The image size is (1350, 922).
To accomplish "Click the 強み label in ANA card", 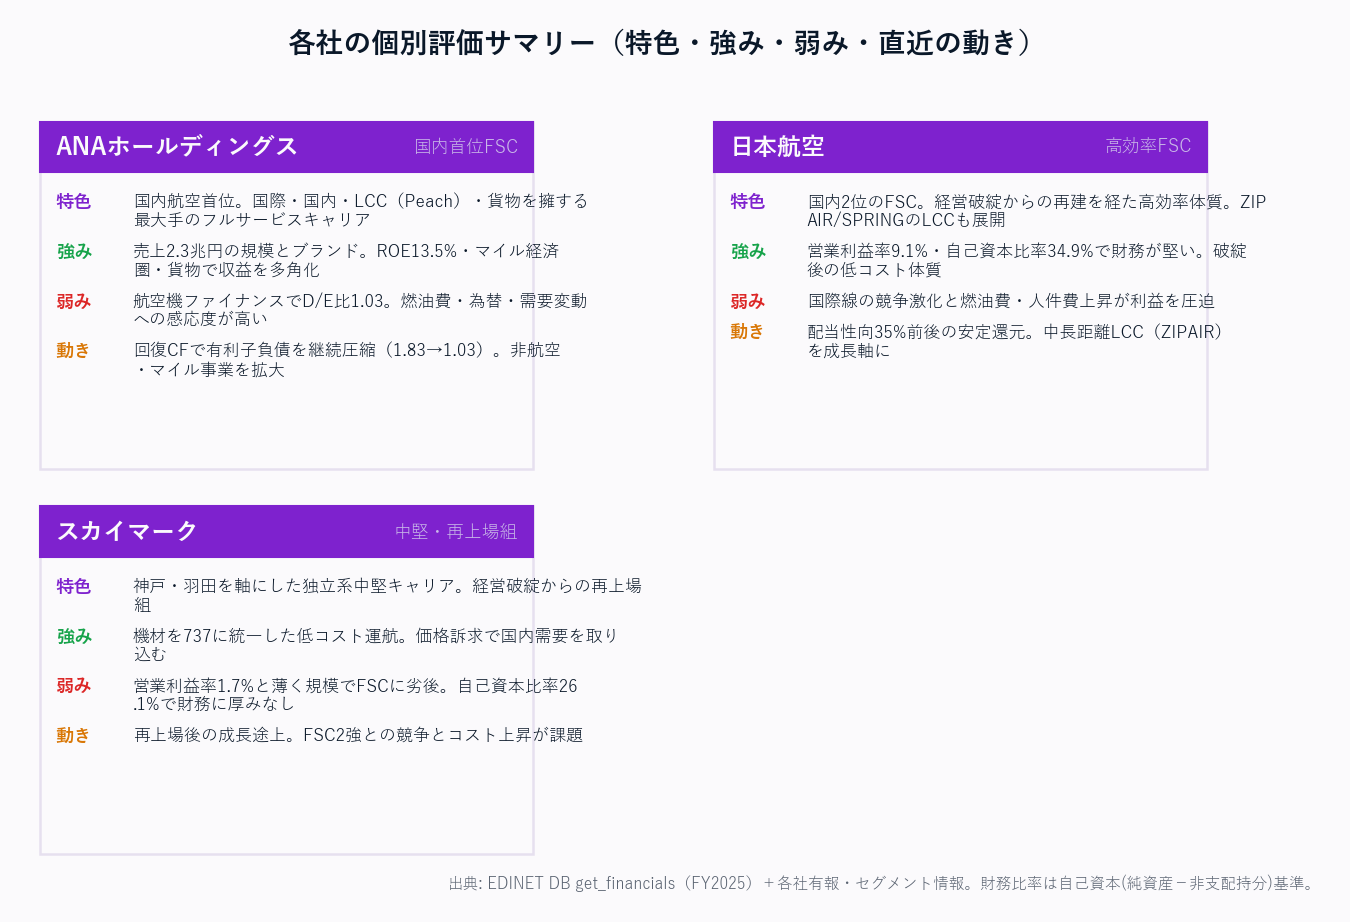I will click(74, 251).
